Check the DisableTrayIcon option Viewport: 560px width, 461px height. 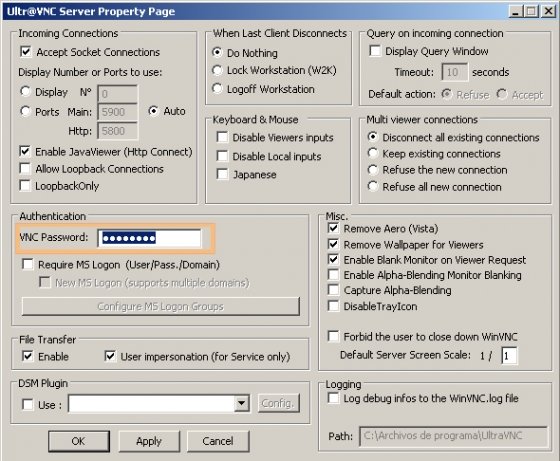(x=333, y=306)
